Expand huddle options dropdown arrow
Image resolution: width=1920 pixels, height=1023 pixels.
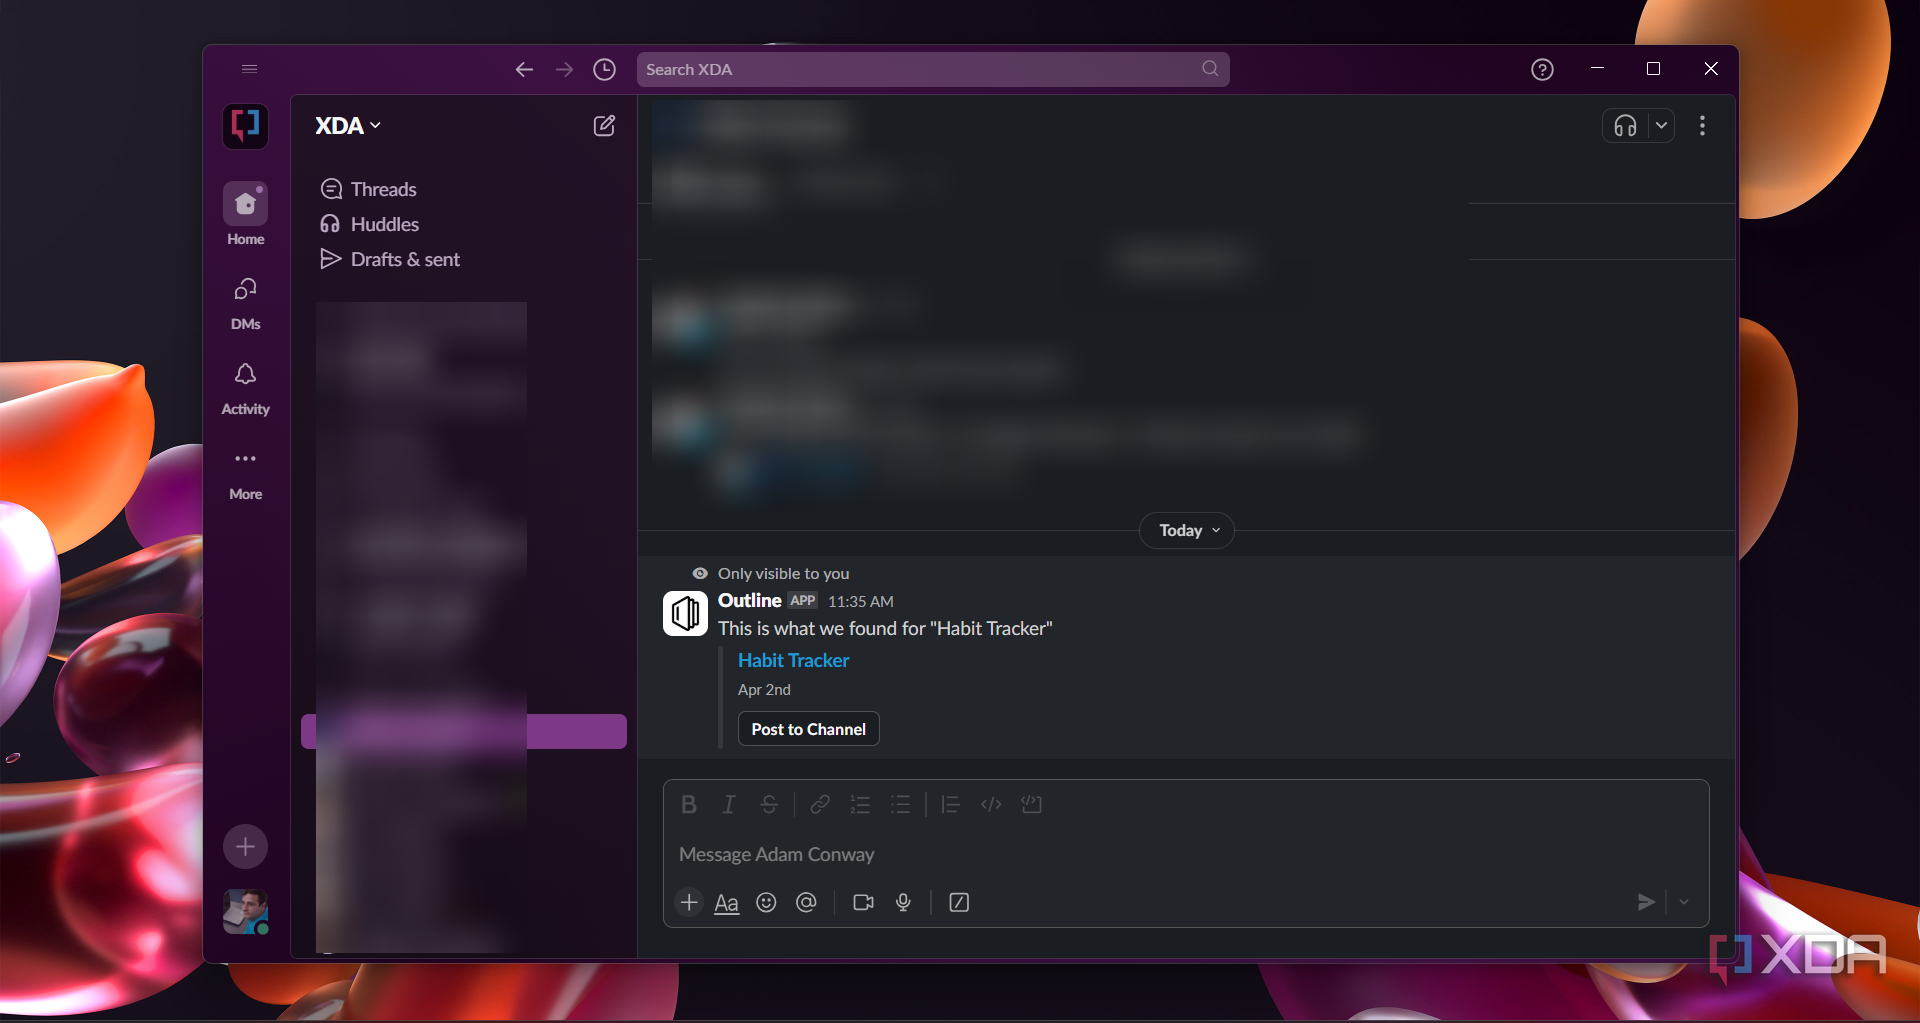point(1661,126)
